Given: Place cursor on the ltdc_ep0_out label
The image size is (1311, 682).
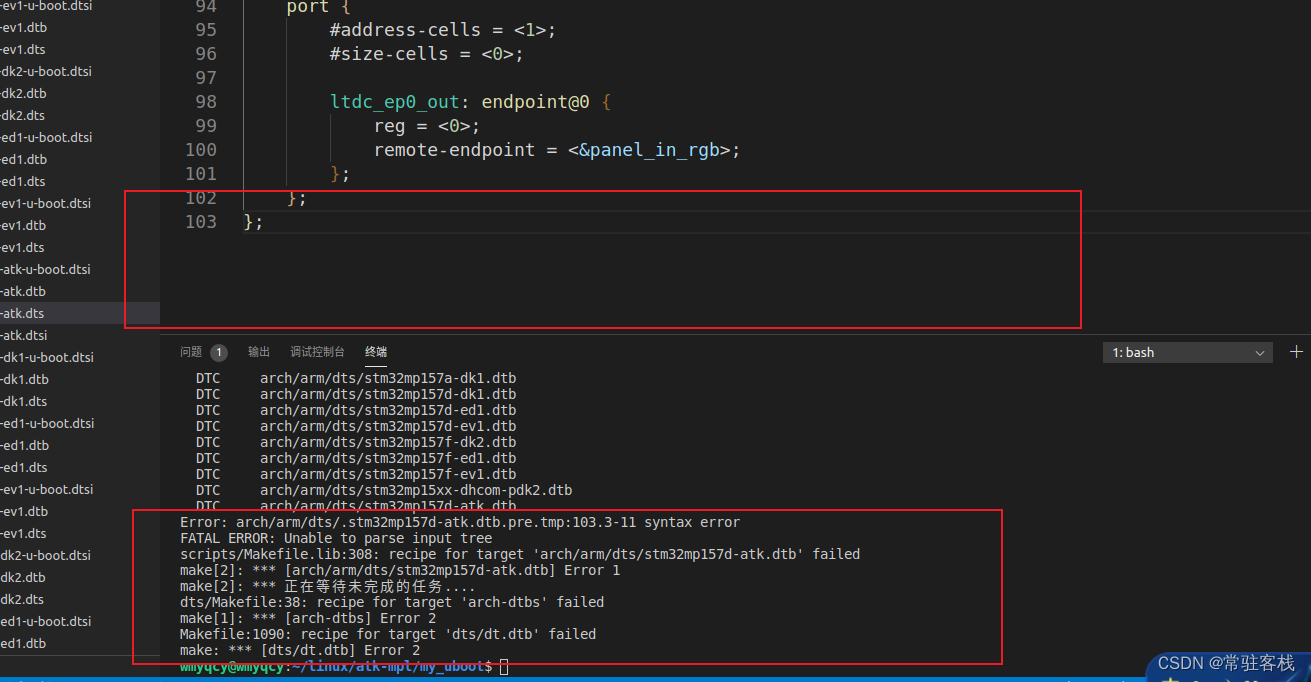Looking at the screenshot, I should (394, 101).
